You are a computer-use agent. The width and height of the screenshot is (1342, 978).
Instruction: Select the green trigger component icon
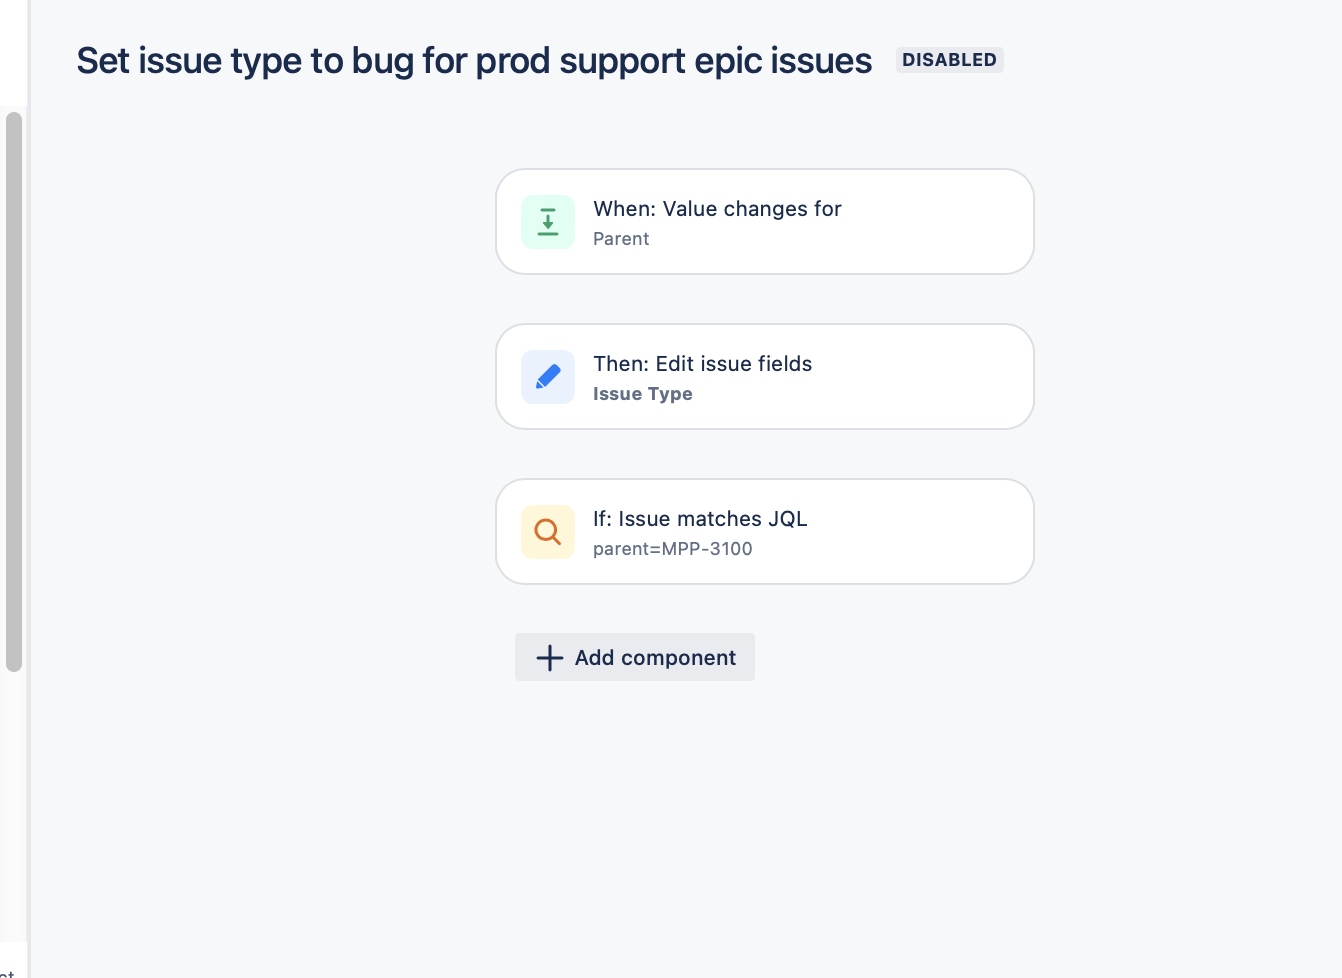click(547, 221)
